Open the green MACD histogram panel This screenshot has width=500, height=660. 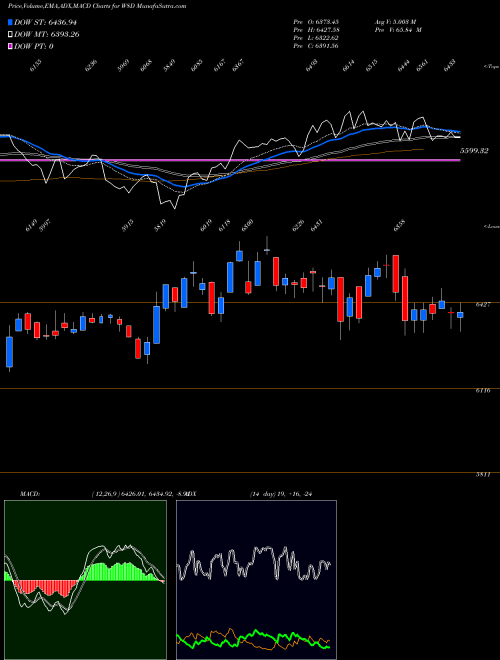[85, 580]
